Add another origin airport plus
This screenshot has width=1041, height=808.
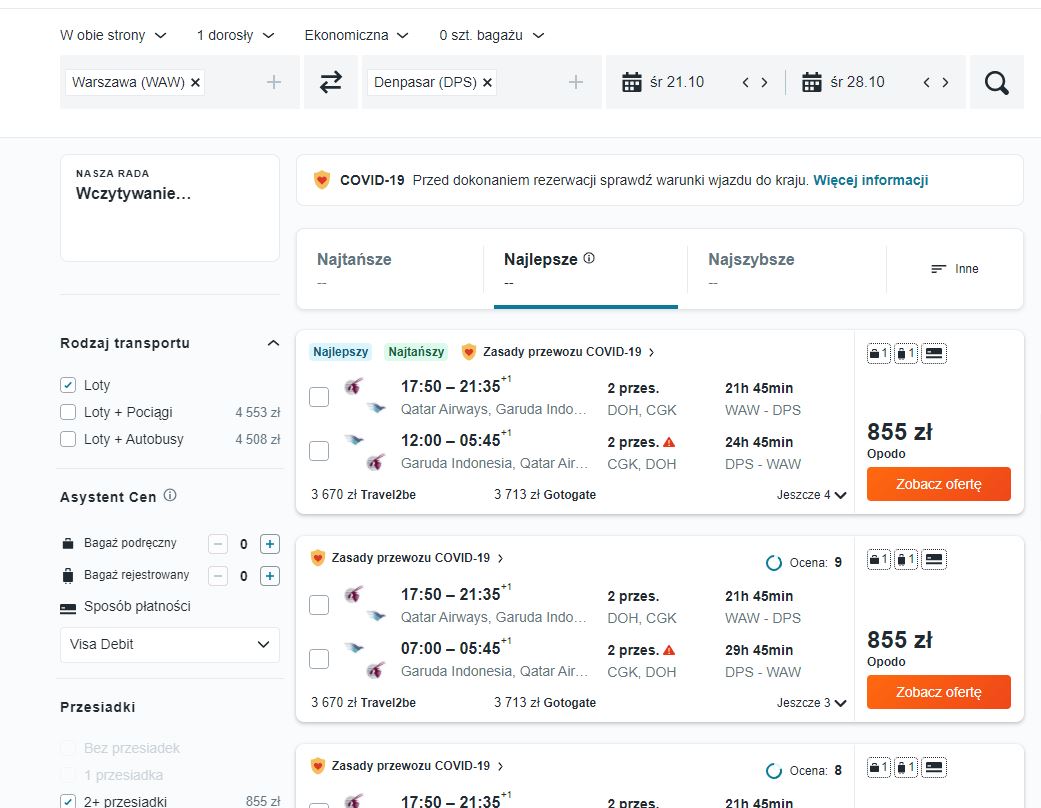[274, 82]
